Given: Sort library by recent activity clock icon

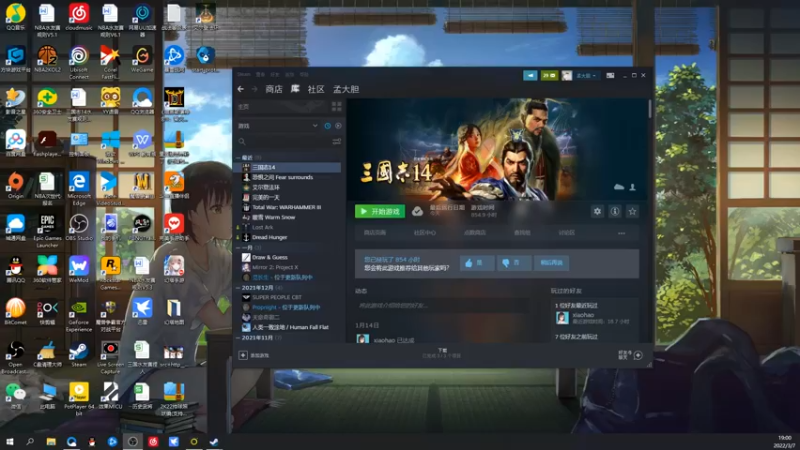Looking at the screenshot, I should click(x=328, y=126).
